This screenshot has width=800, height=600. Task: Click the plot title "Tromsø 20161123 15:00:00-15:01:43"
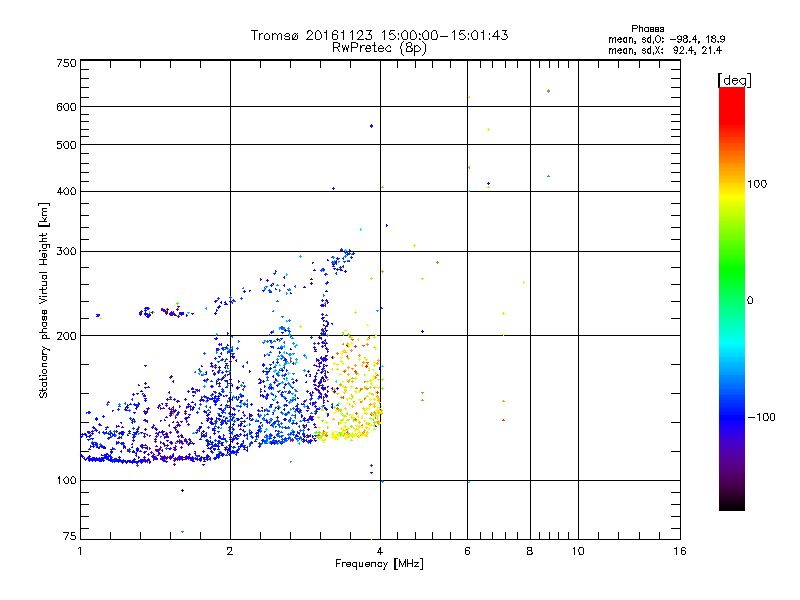(379, 35)
